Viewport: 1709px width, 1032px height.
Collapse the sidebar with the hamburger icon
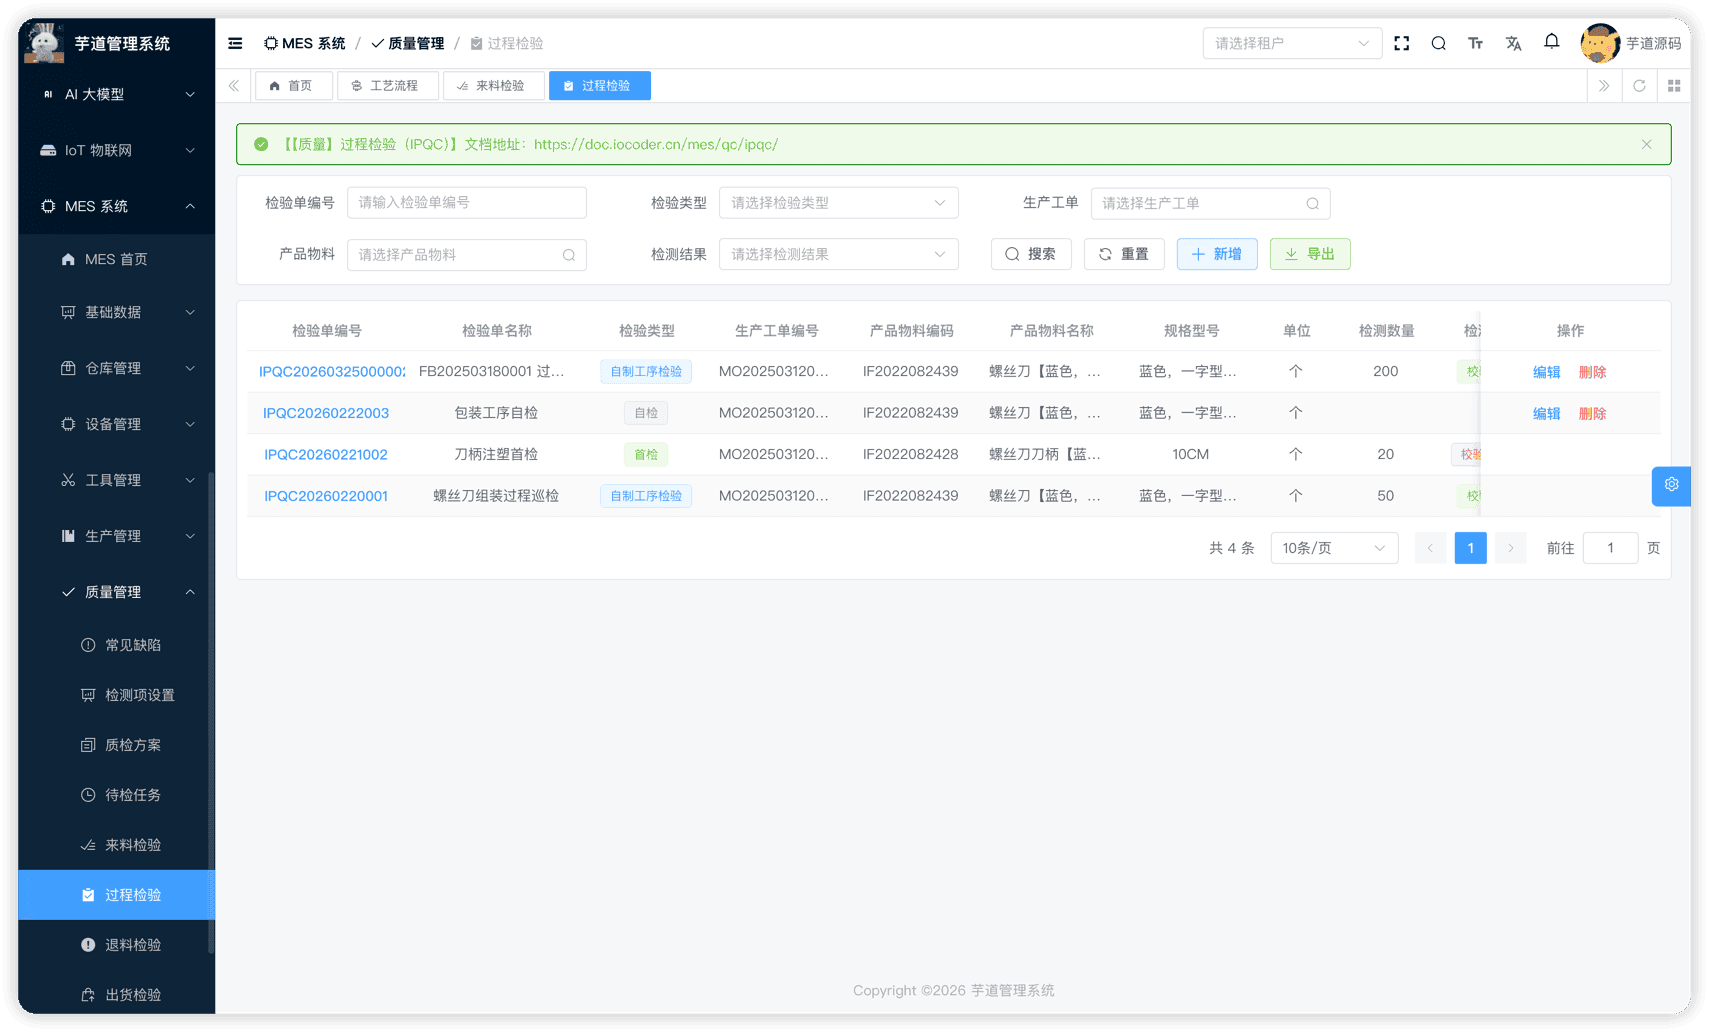[x=235, y=43]
